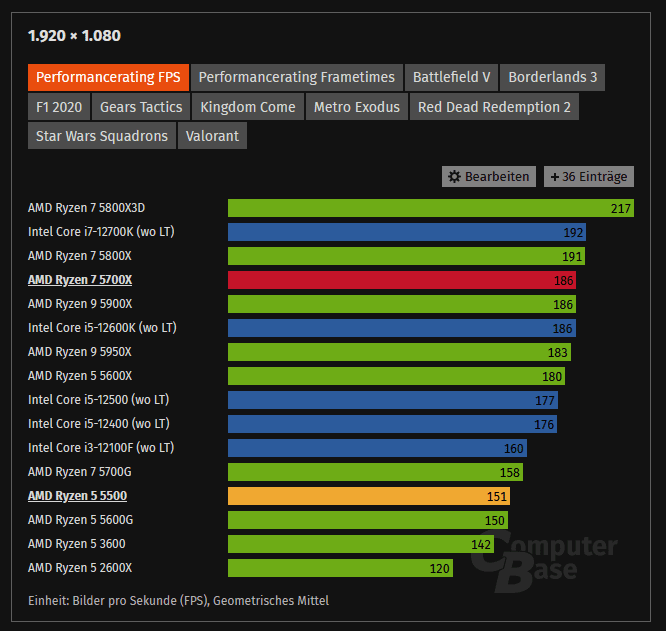The height and width of the screenshot is (631, 666).
Task: Click the Bearbeiten edit button
Action: pos(489,177)
